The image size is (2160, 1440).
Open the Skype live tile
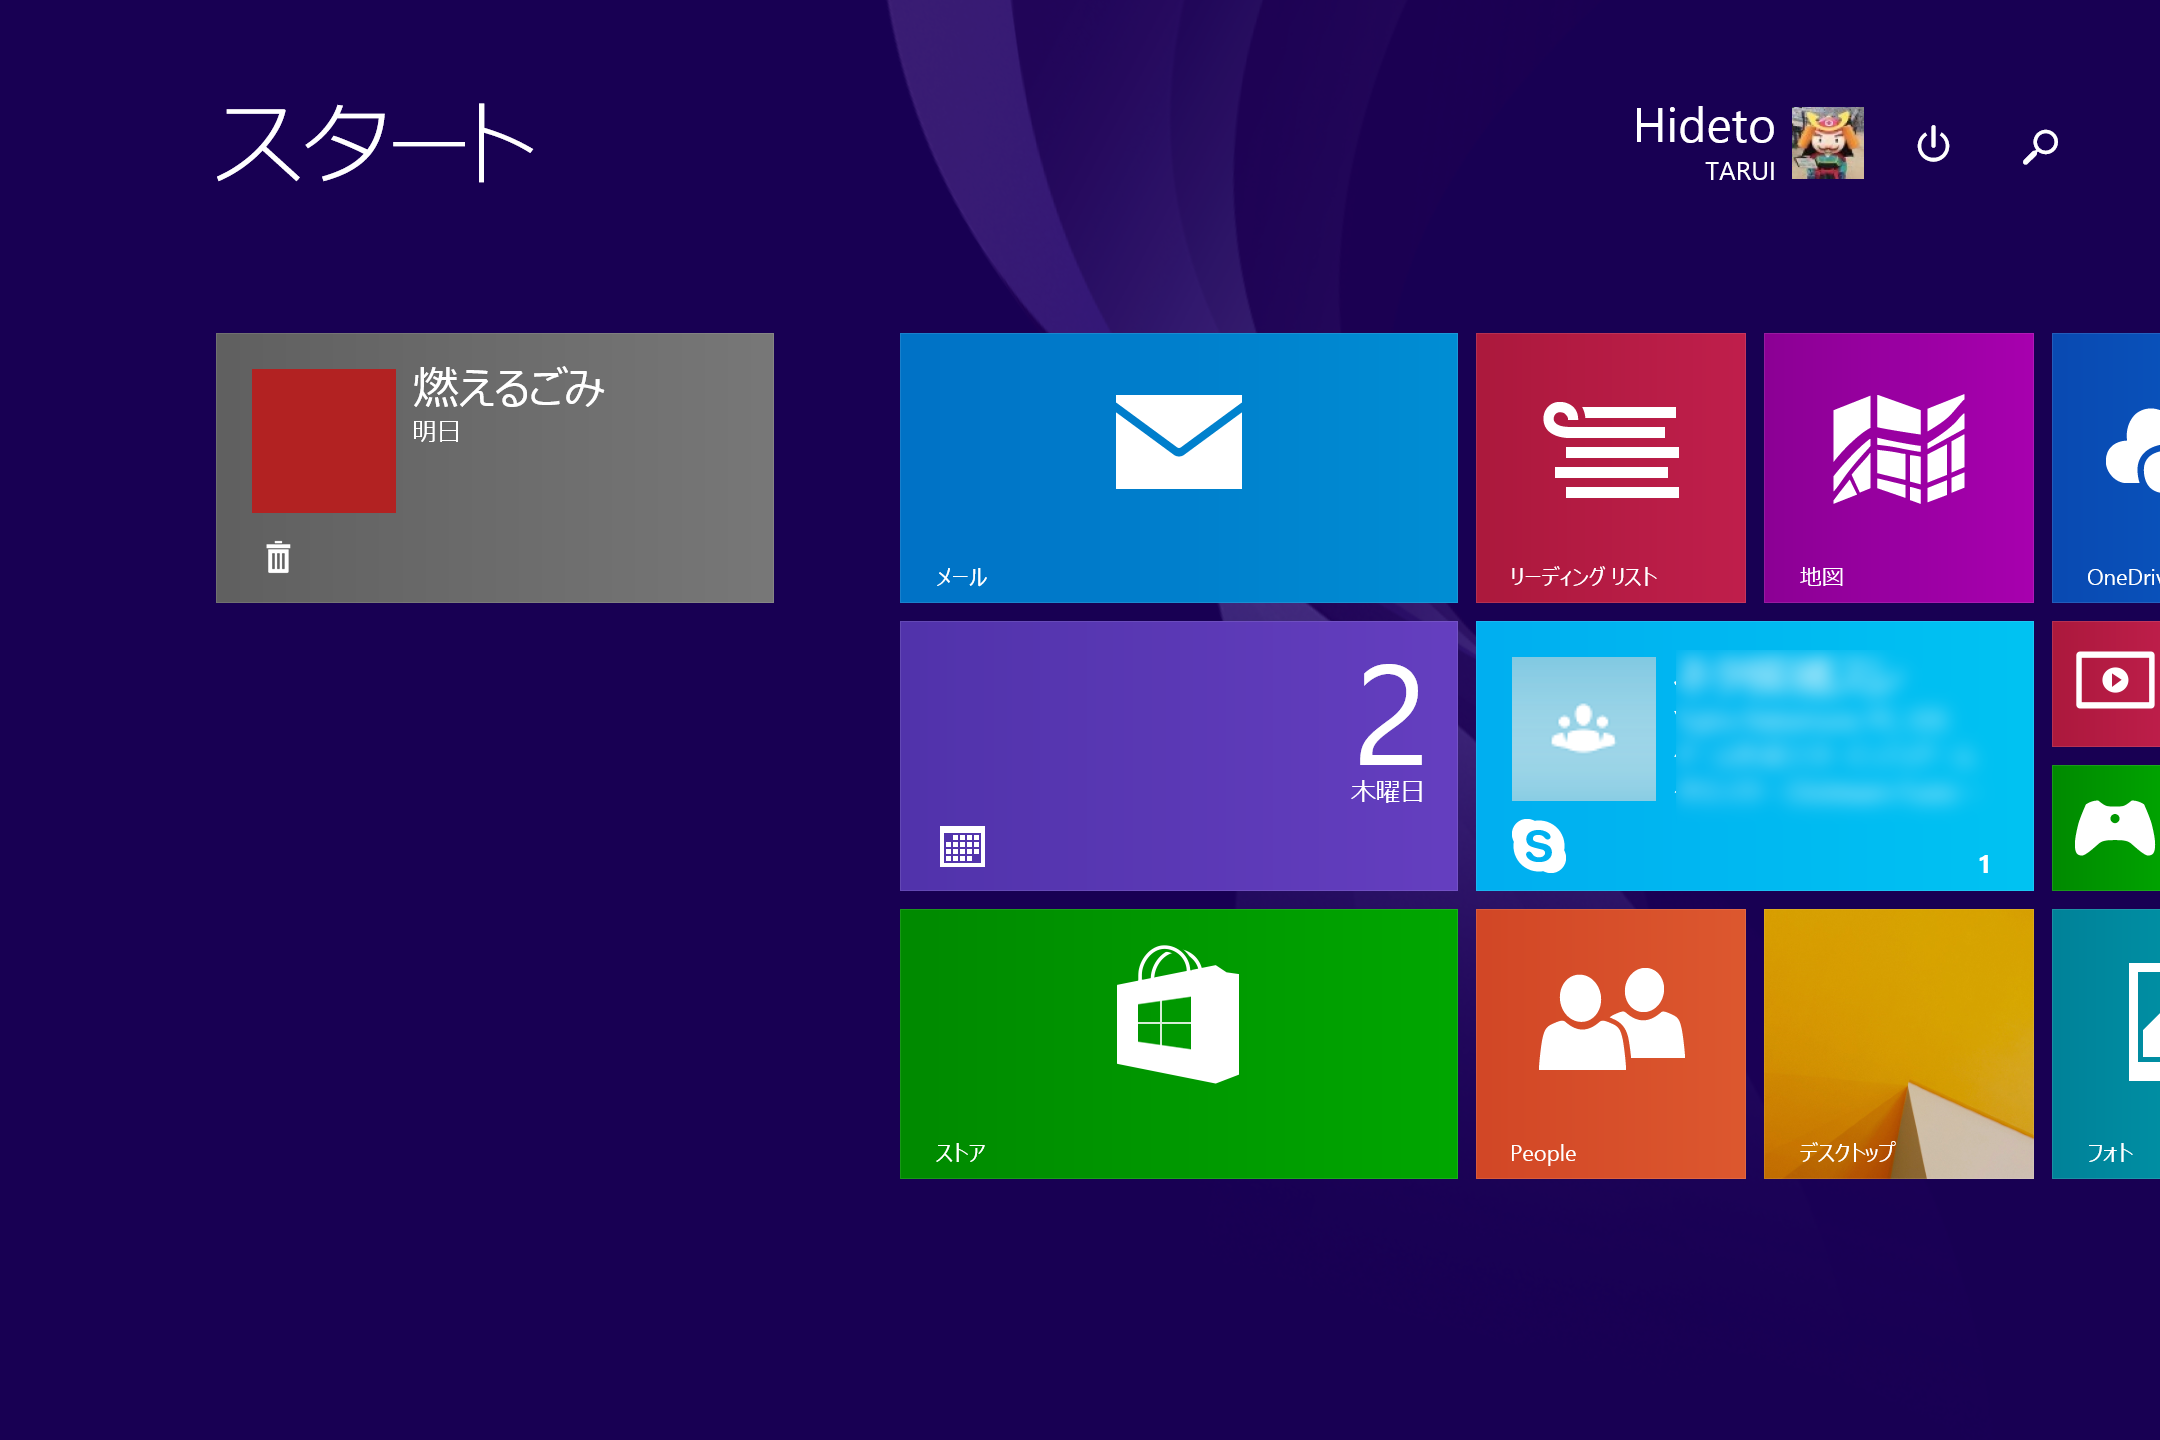click(x=1754, y=755)
